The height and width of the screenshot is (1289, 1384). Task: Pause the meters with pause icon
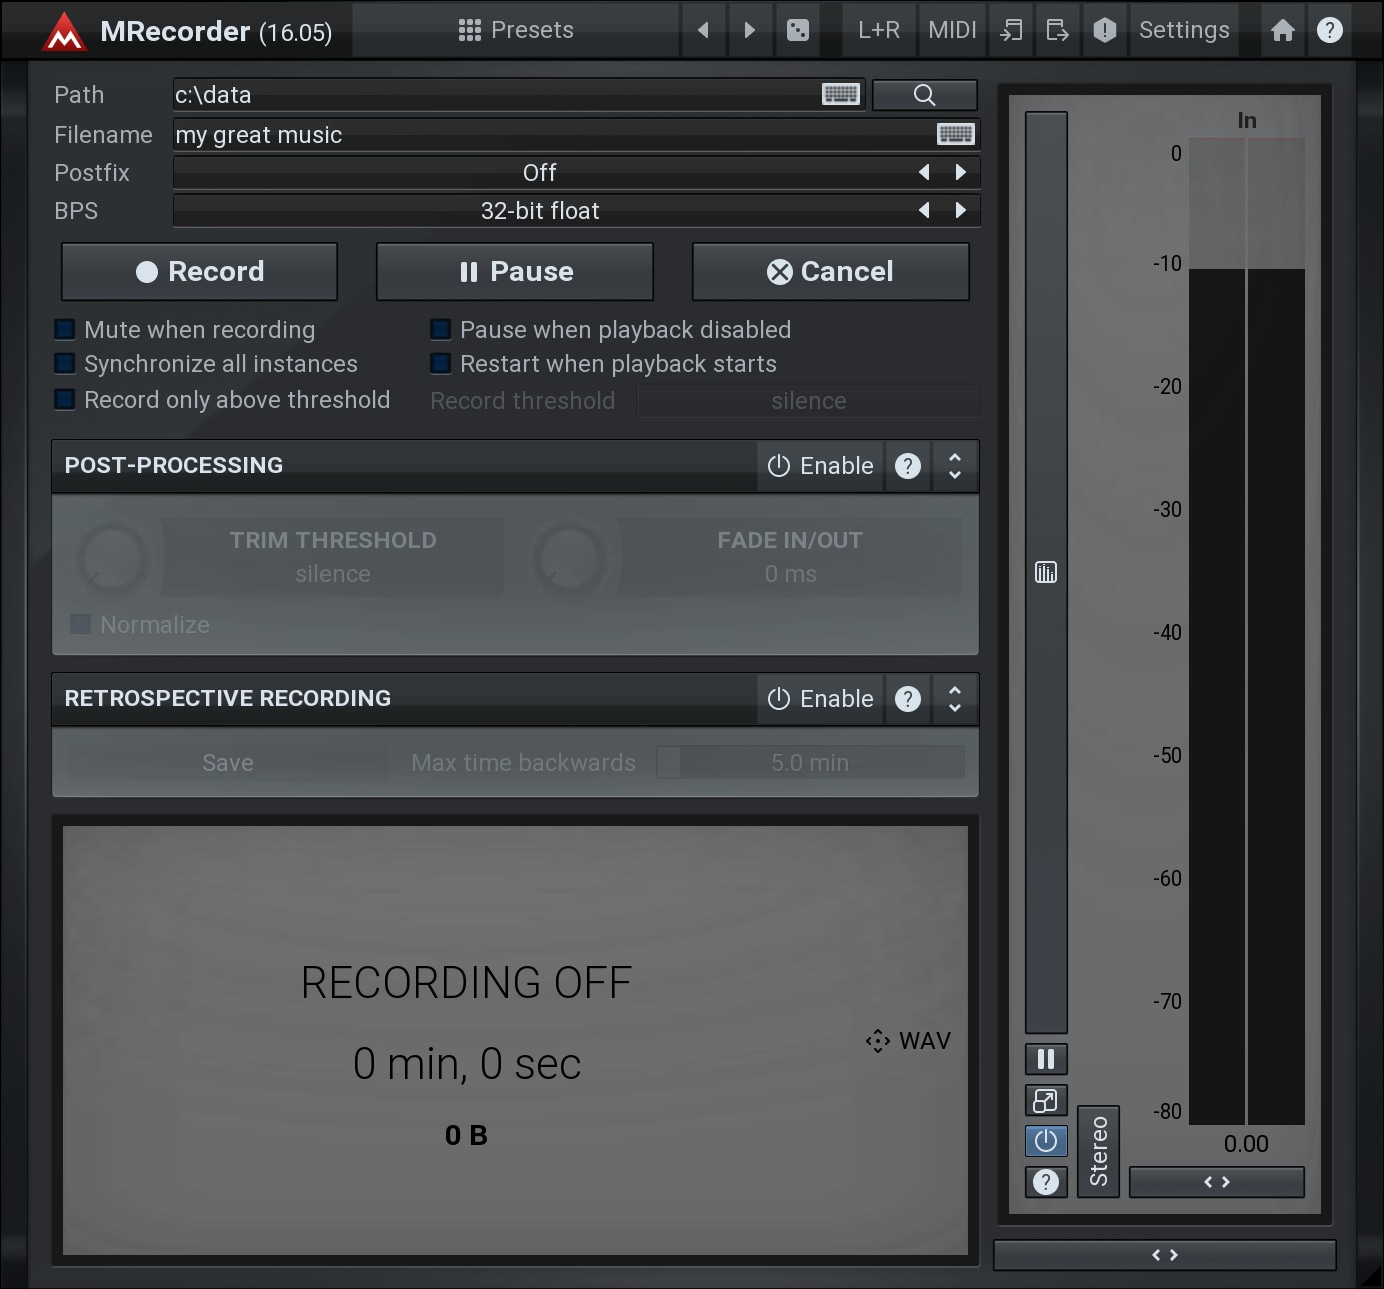pyautogui.click(x=1046, y=1059)
